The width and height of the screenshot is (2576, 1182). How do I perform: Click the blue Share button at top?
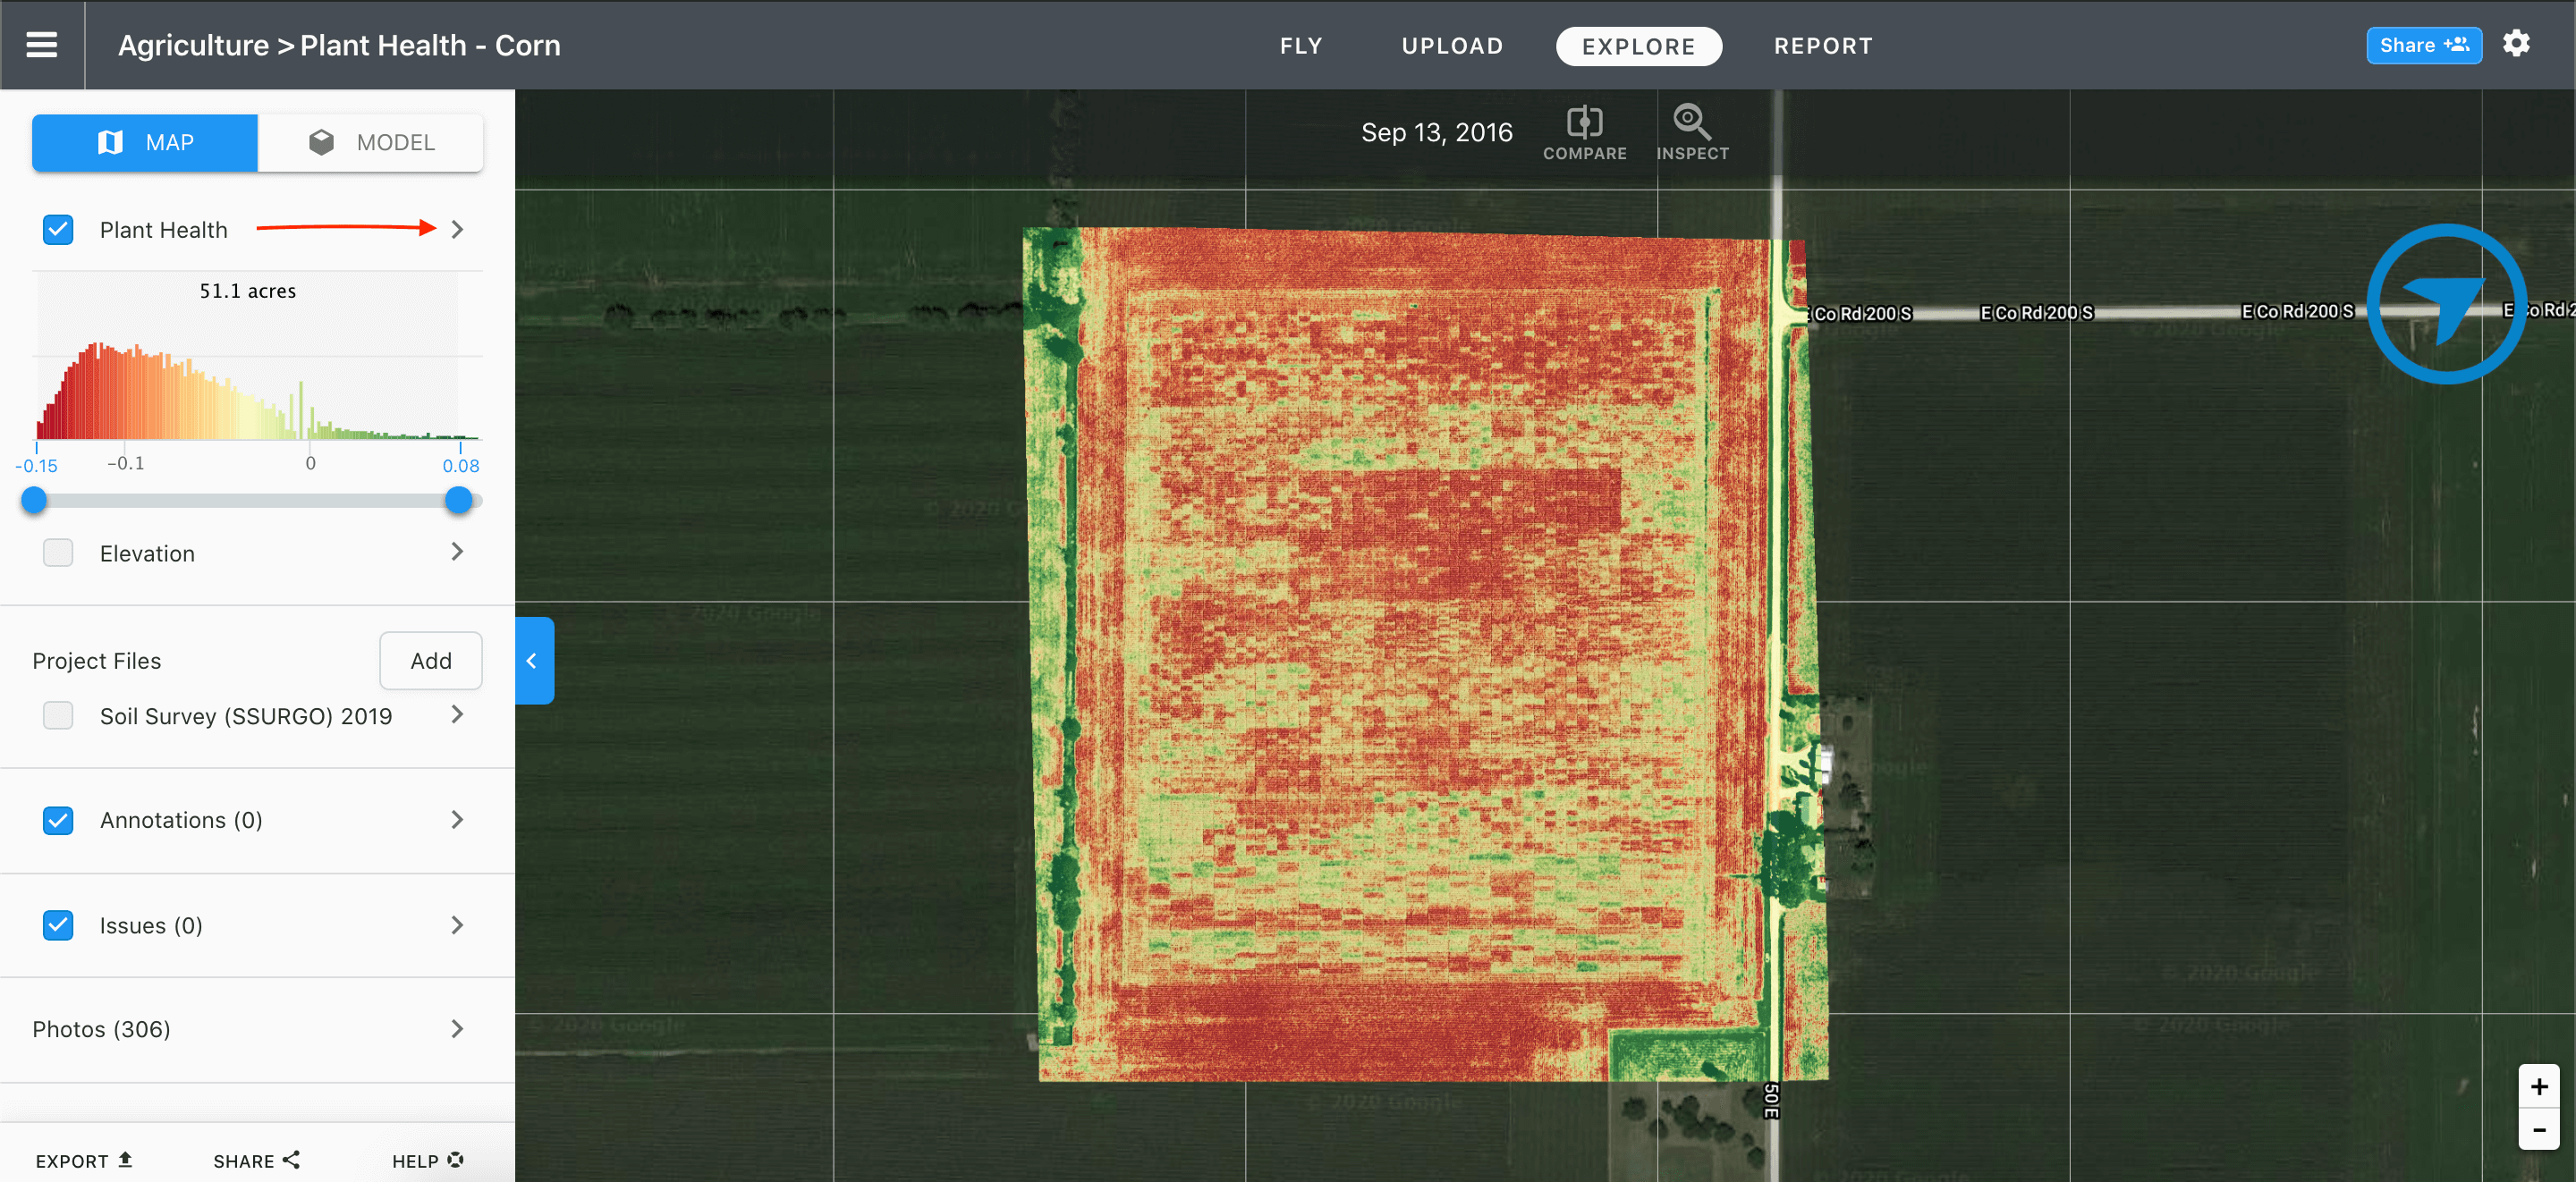[2423, 45]
